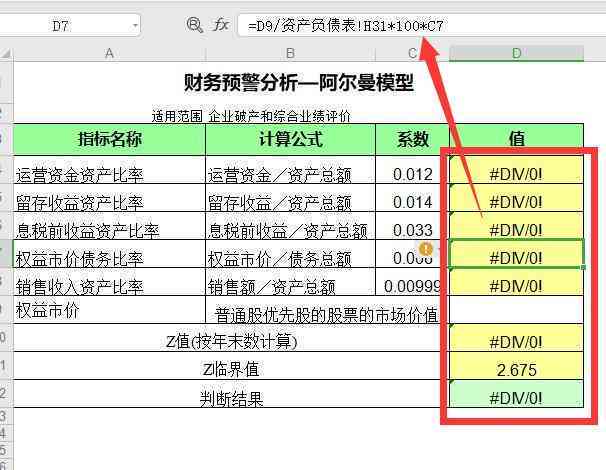
Task: Select title cell 财务预警分析—阿尔曼模型
Action: click(x=298, y=82)
